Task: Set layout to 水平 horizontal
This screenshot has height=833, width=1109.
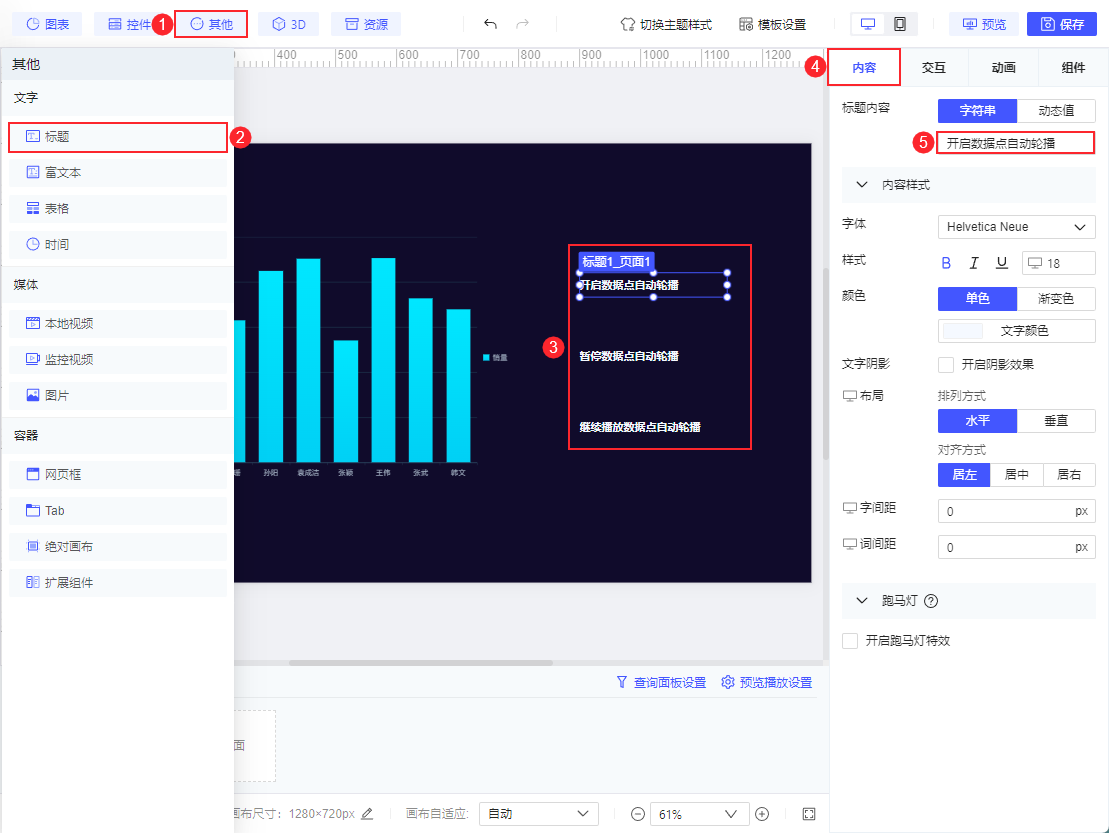Action: pyautogui.click(x=977, y=421)
